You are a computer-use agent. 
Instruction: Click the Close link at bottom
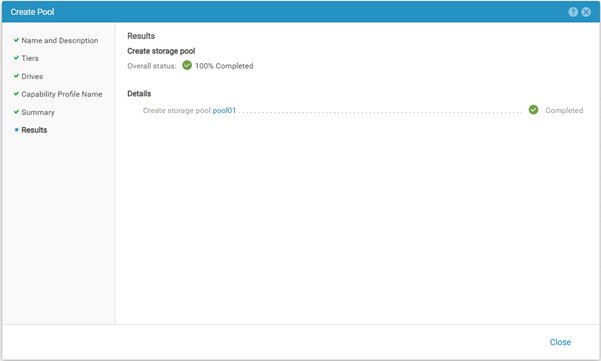(x=560, y=342)
